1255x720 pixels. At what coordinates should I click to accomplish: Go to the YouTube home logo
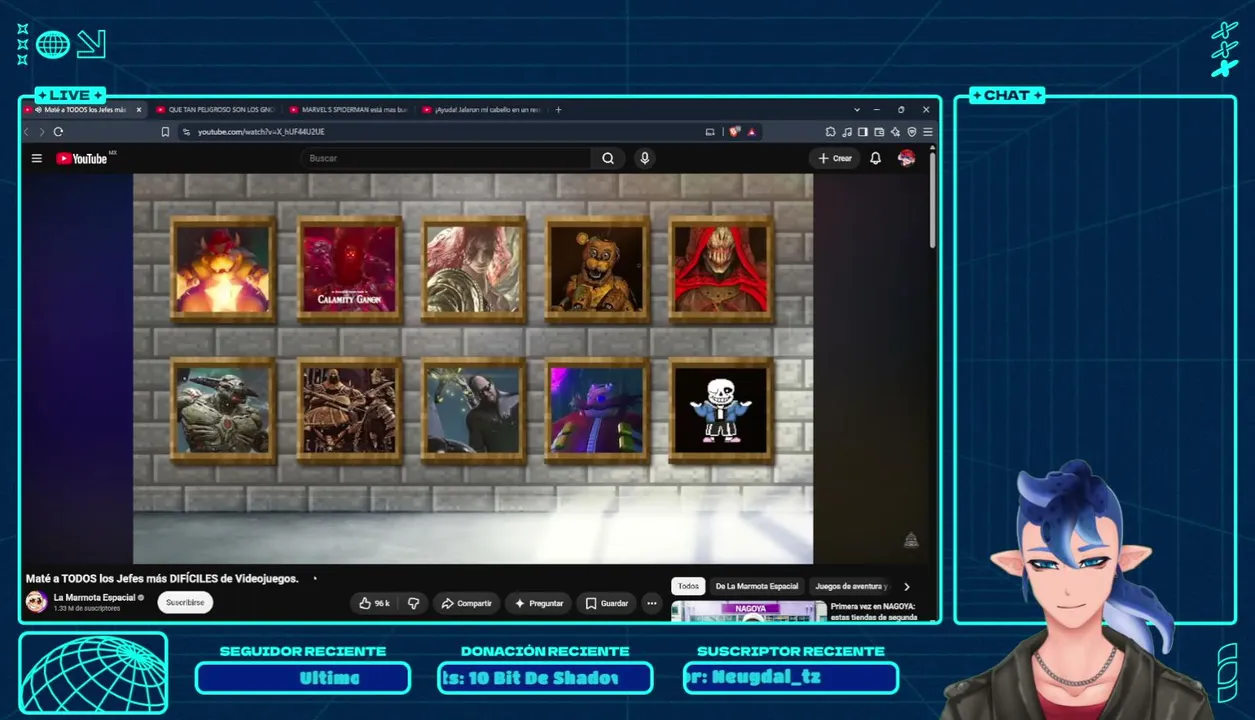tap(84, 158)
